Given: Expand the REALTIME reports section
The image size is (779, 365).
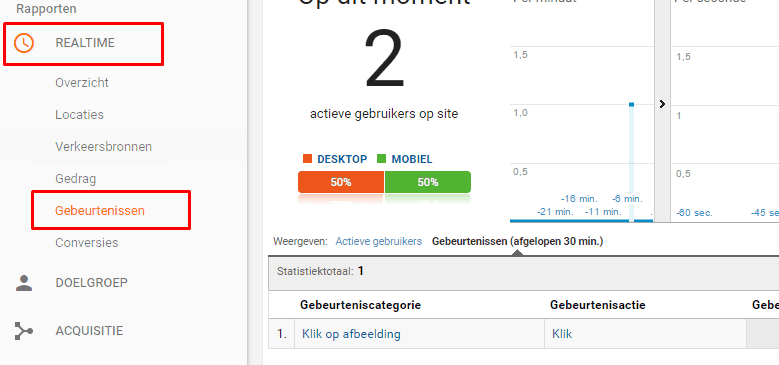Looking at the screenshot, I should pos(85,43).
